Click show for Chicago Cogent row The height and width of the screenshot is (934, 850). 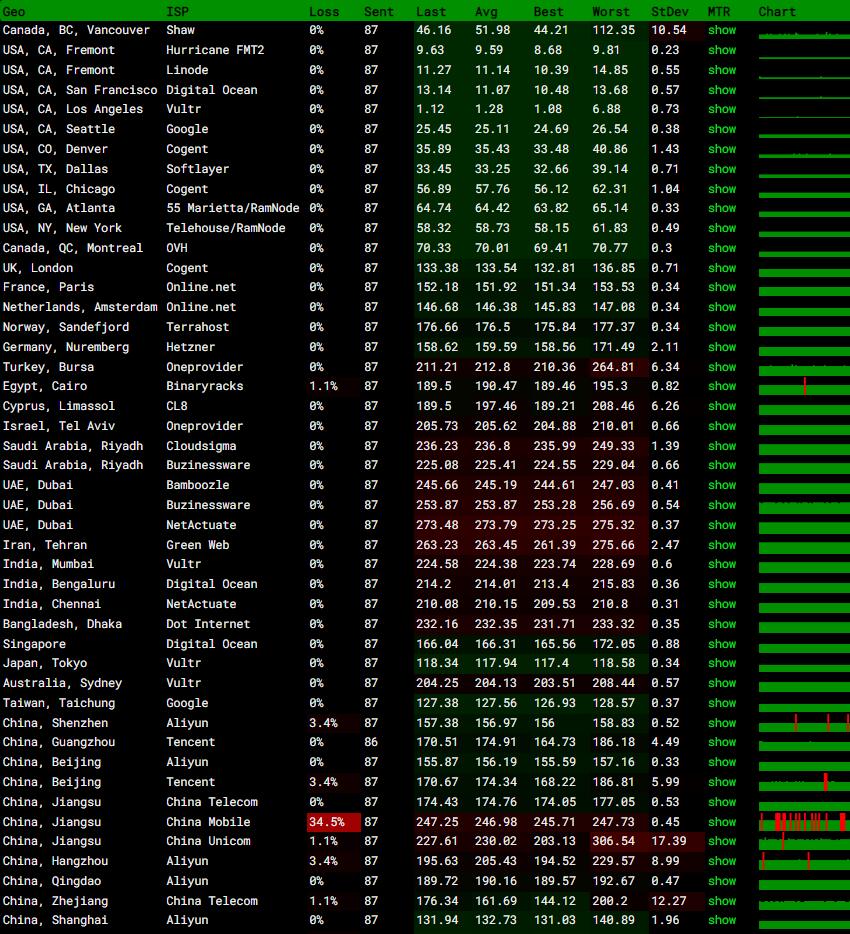click(722, 189)
